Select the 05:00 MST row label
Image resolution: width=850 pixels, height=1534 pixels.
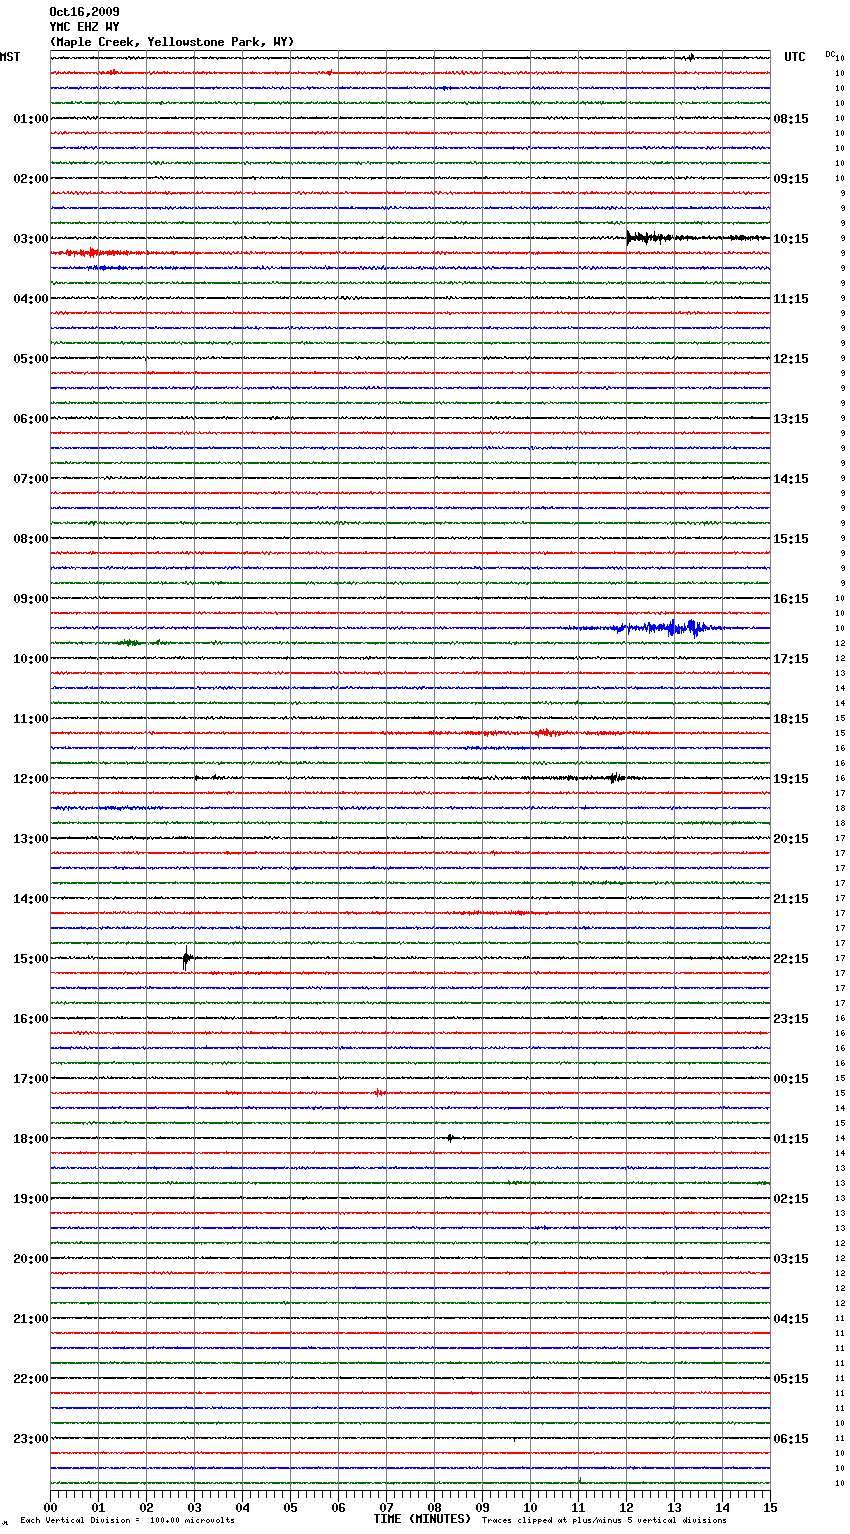pyautogui.click(x=31, y=359)
